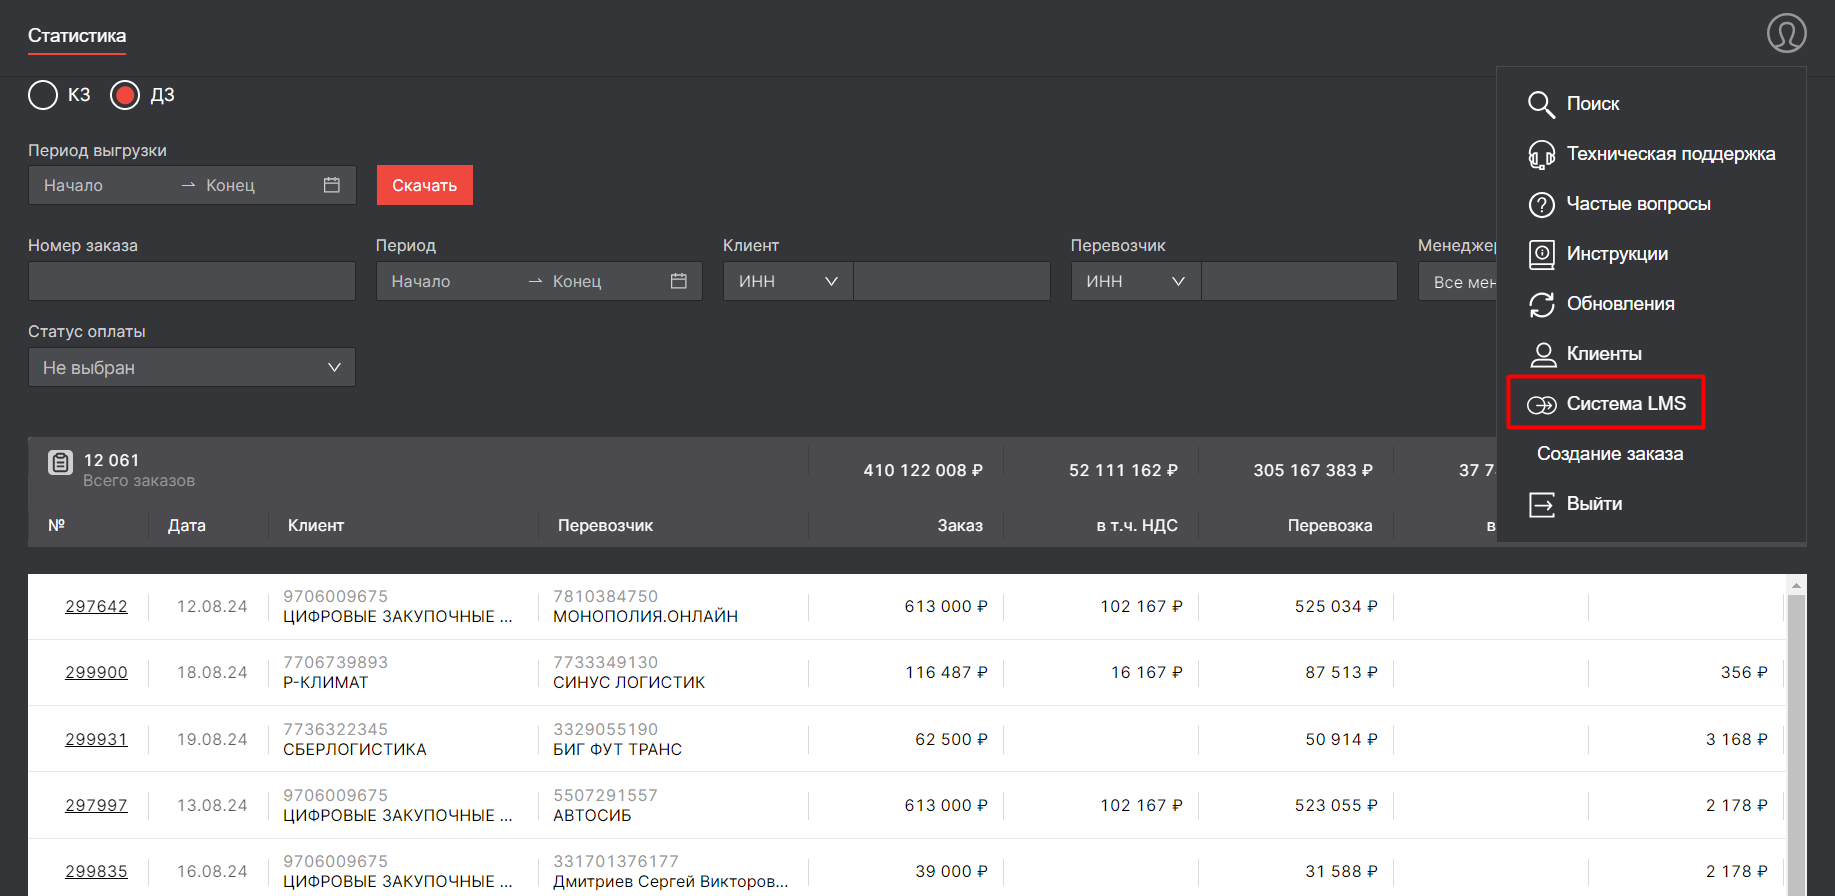Open calendar icon in Период выгрузки field
This screenshot has width=1835, height=896.
pos(332,185)
